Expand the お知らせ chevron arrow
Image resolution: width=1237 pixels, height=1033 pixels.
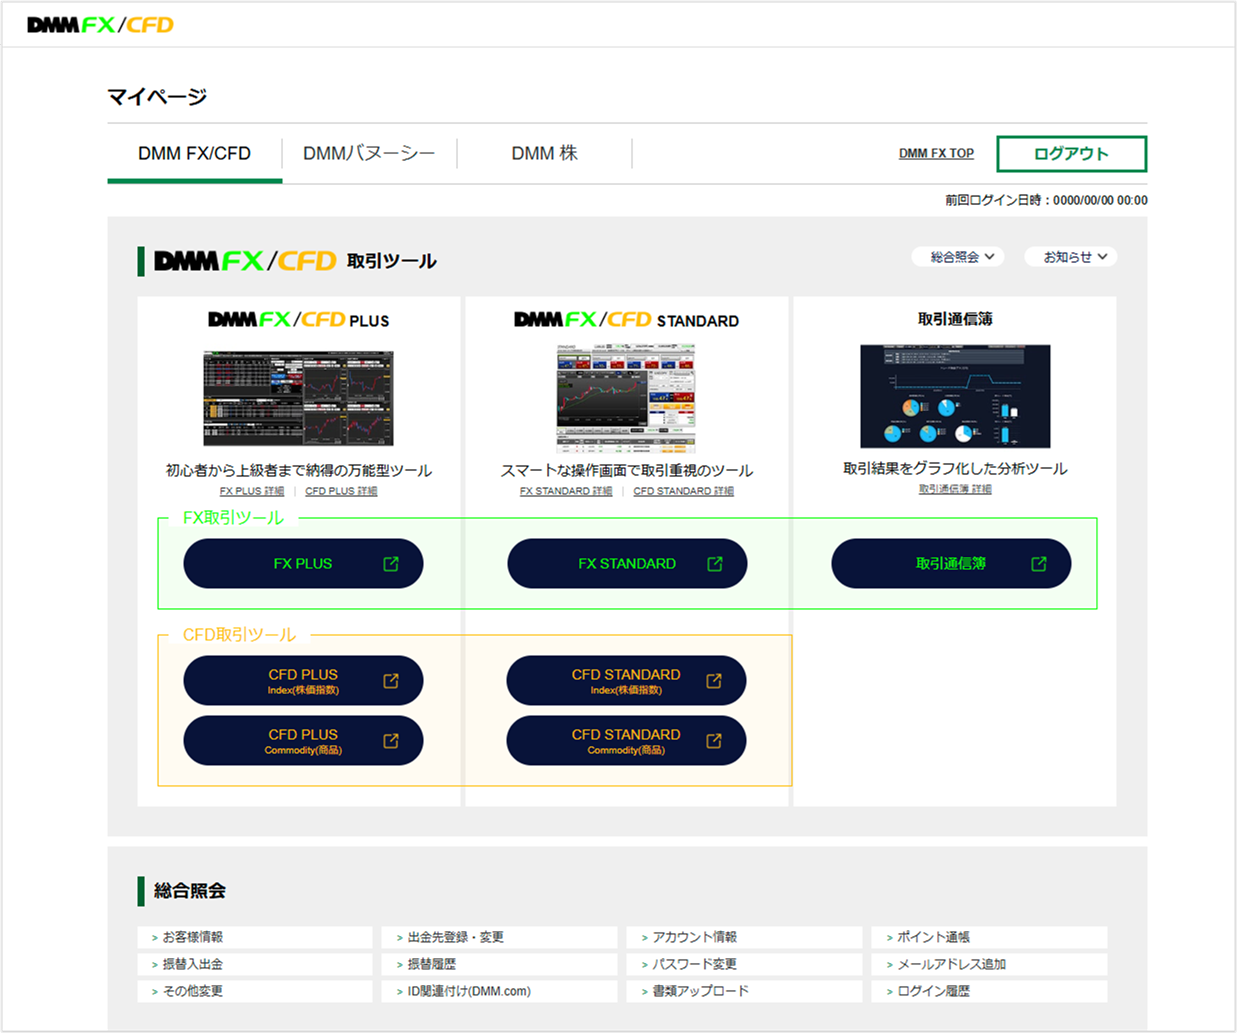pos(1101,256)
